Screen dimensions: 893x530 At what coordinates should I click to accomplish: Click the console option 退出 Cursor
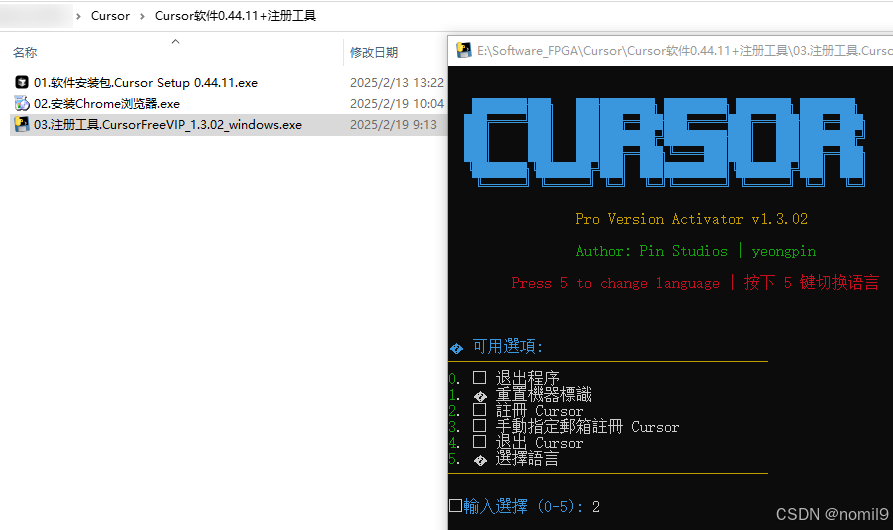point(539,442)
